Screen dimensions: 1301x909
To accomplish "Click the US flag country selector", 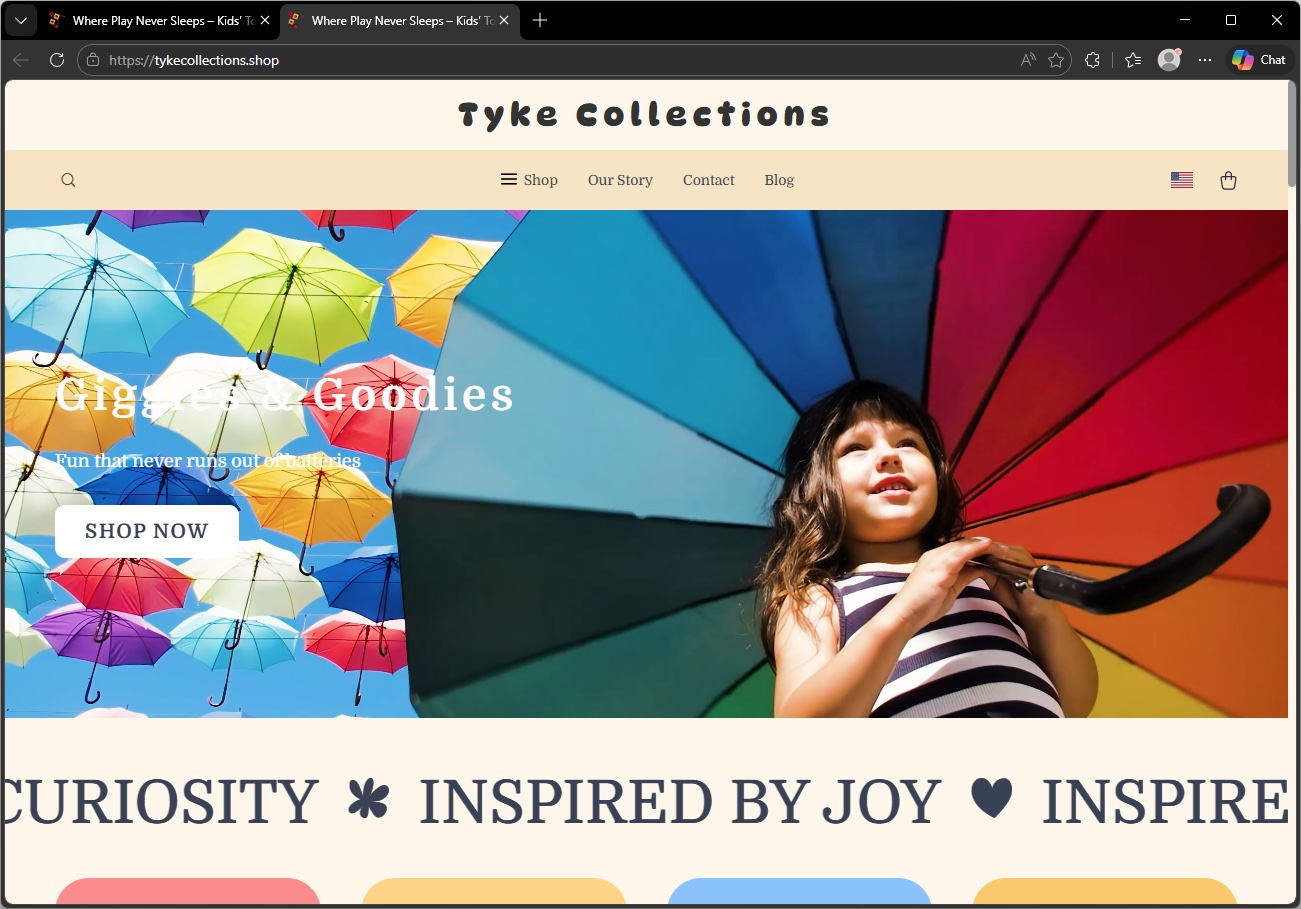I will pyautogui.click(x=1181, y=180).
